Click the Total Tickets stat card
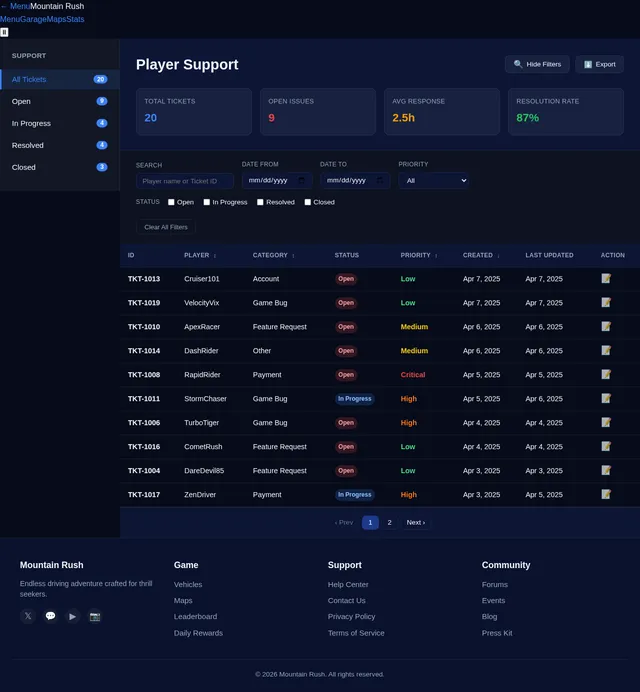This screenshot has height=692, width=640. 194,112
